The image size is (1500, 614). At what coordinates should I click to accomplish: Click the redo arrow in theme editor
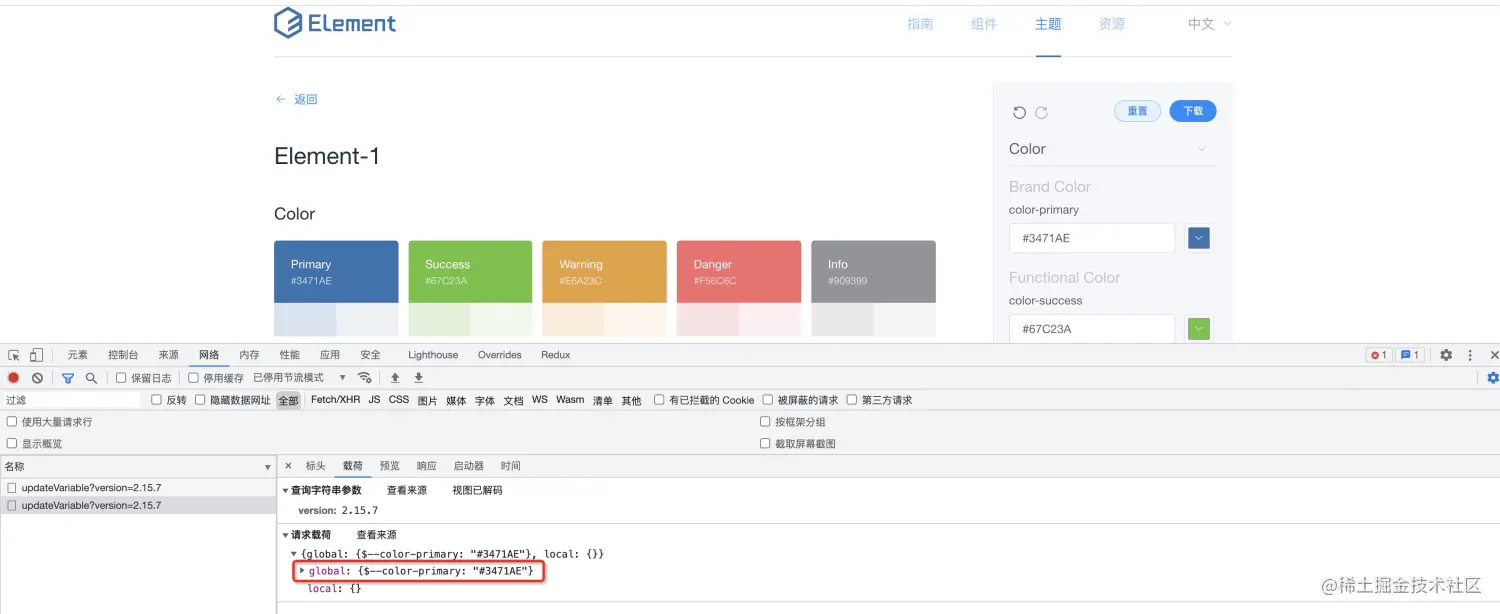pyautogui.click(x=1041, y=113)
